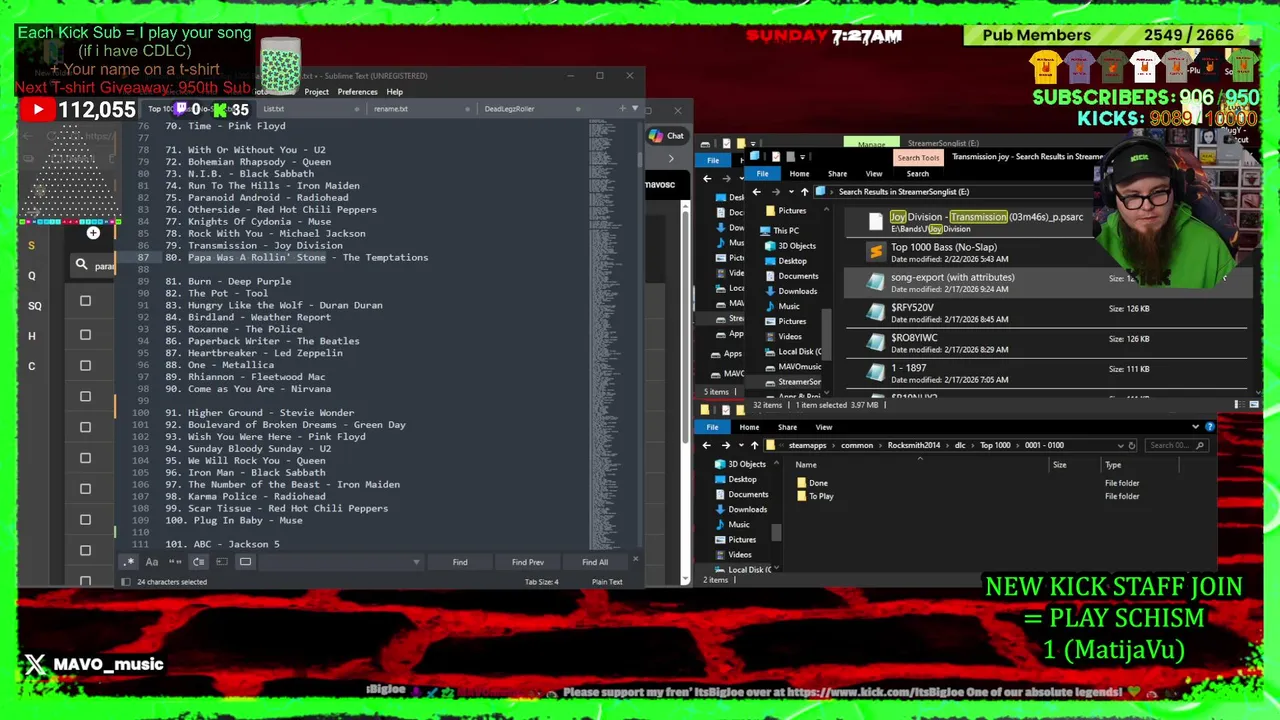Open the Project menu in Sublime Text
The image size is (1280, 720).
click(x=316, y=92)
